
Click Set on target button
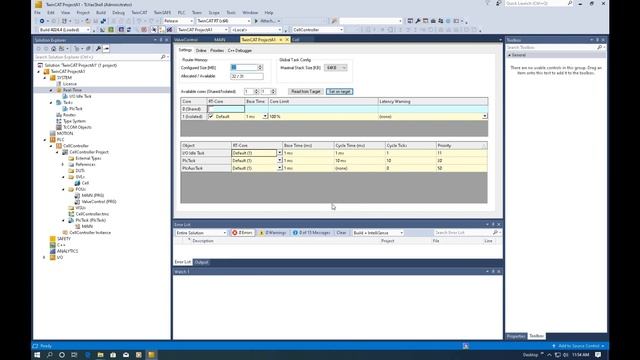340,91
